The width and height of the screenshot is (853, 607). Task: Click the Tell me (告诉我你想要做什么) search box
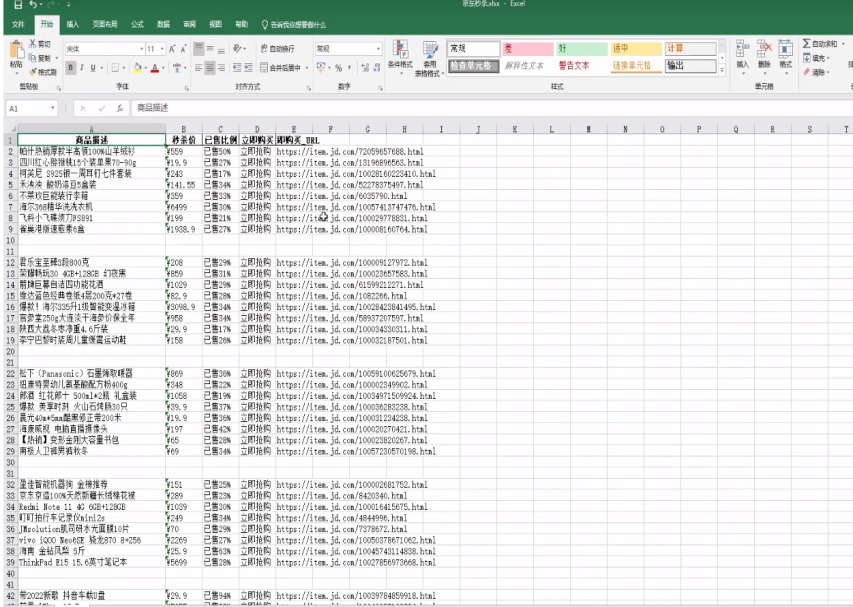pos(294,24)
